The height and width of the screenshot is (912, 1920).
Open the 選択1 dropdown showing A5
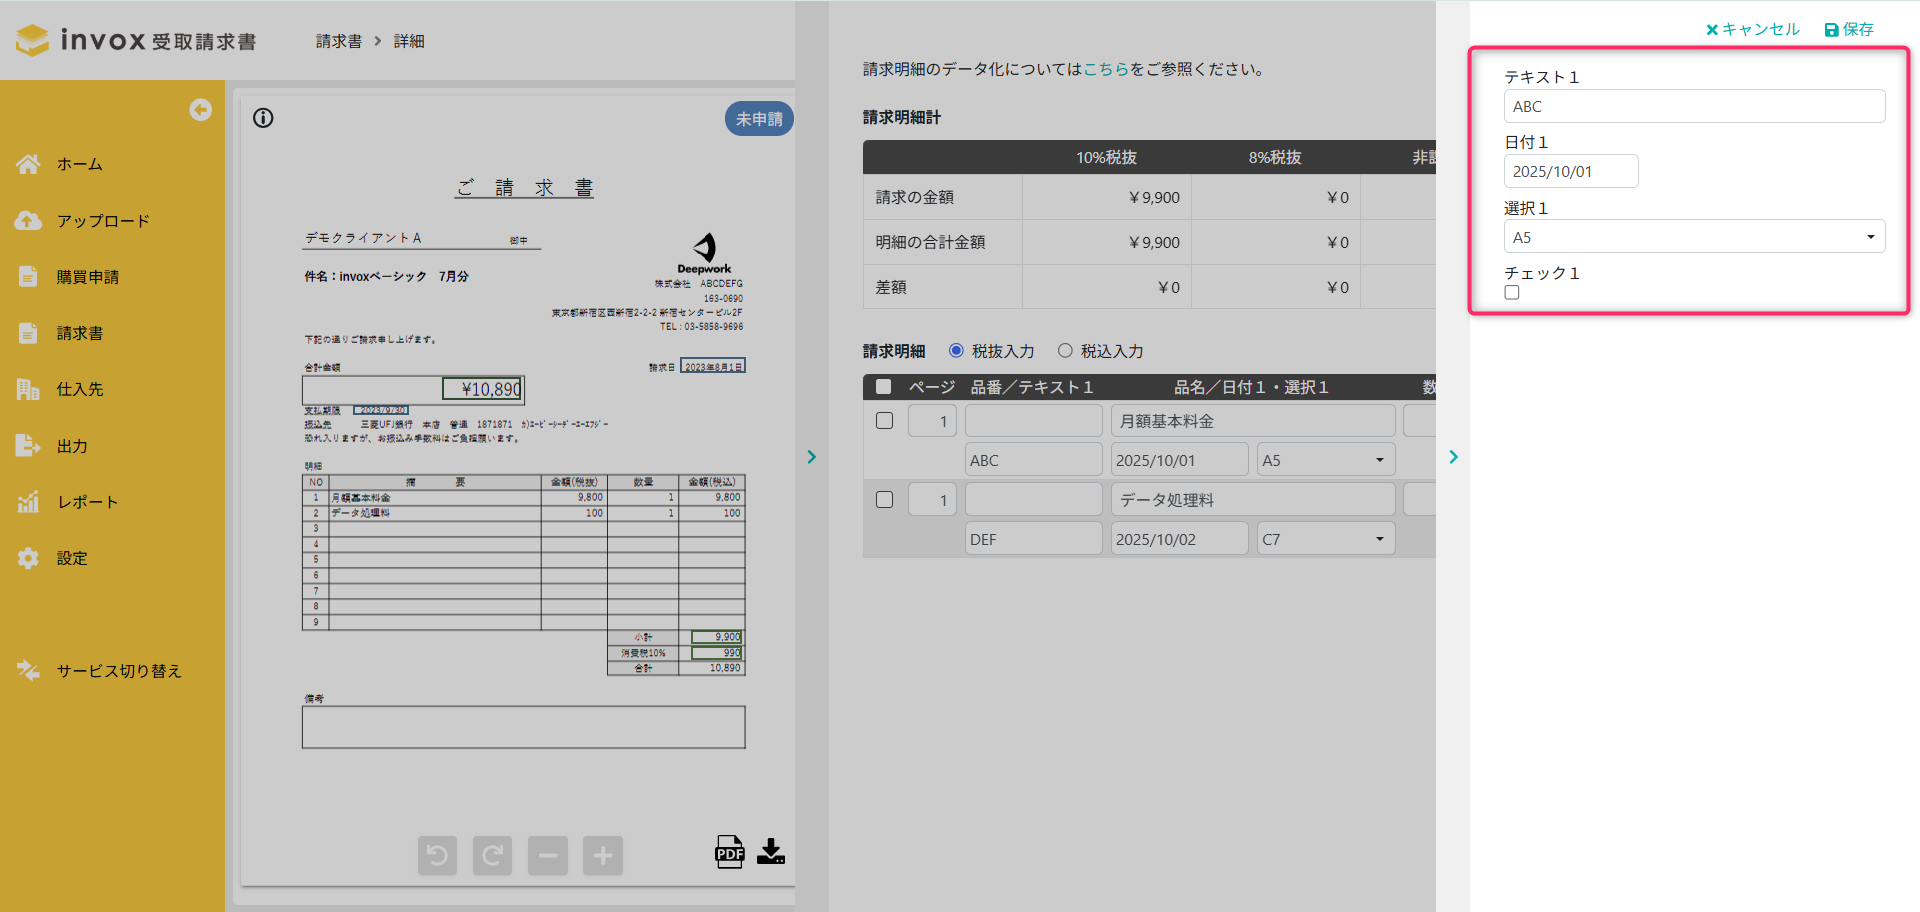[1694, 237]
